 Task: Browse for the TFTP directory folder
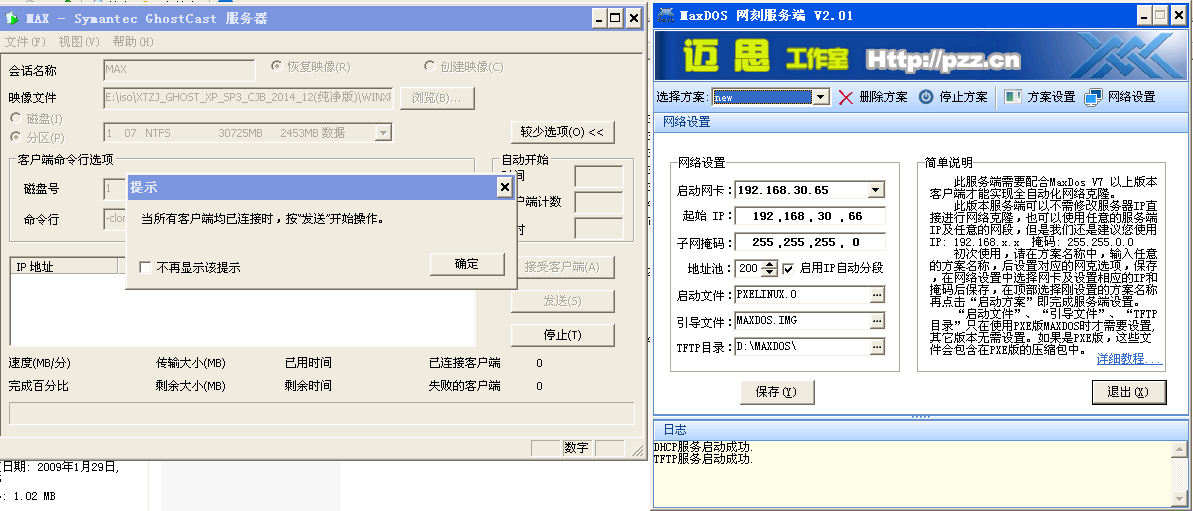pos(878,347)
